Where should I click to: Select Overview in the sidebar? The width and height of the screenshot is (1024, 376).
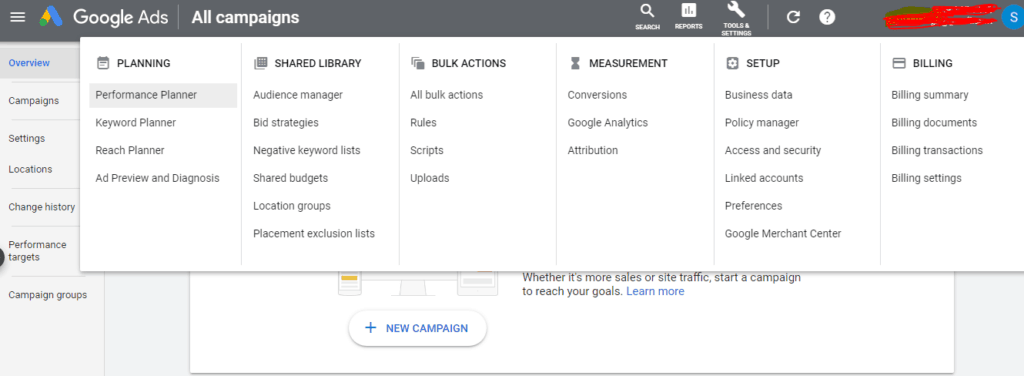[29, 63]
